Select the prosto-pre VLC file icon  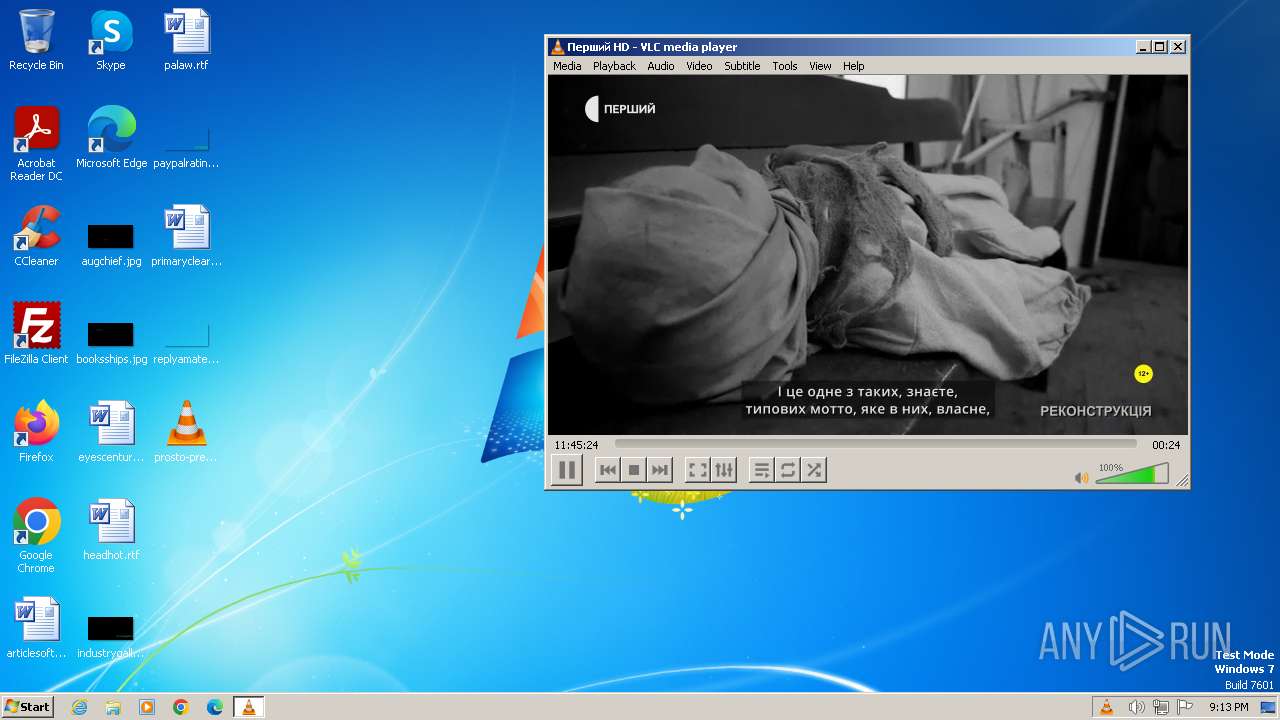[x=186, y=432]
